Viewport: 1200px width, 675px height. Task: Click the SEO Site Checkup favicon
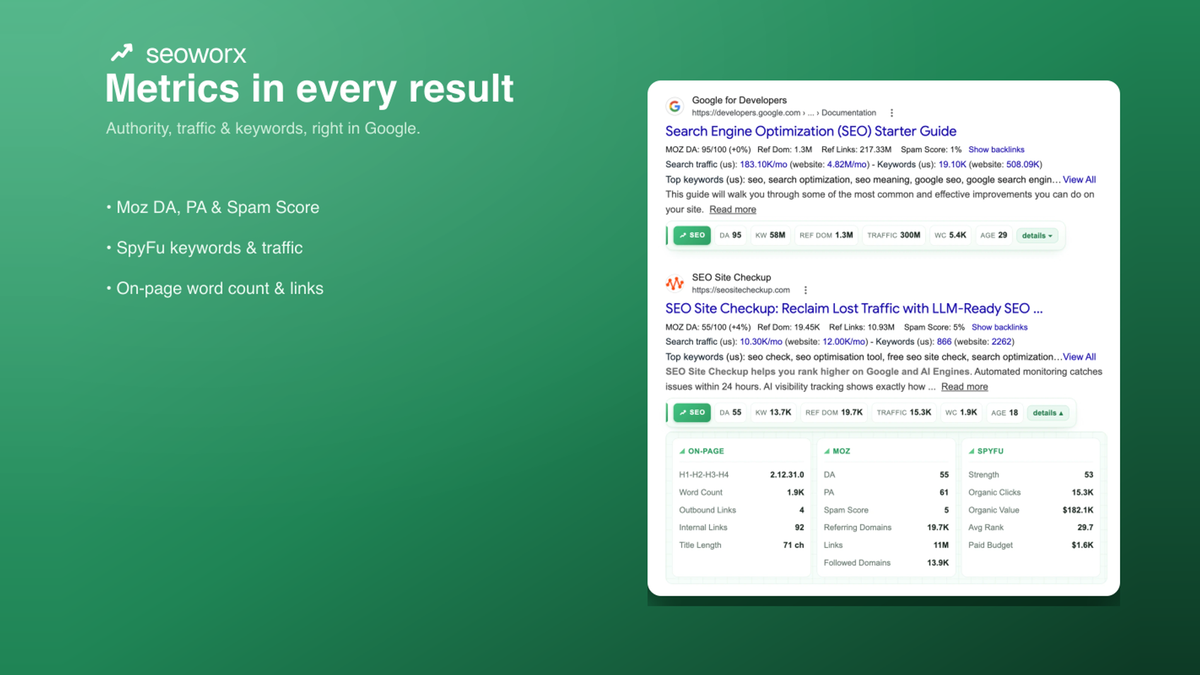click(x=675, y=283)
